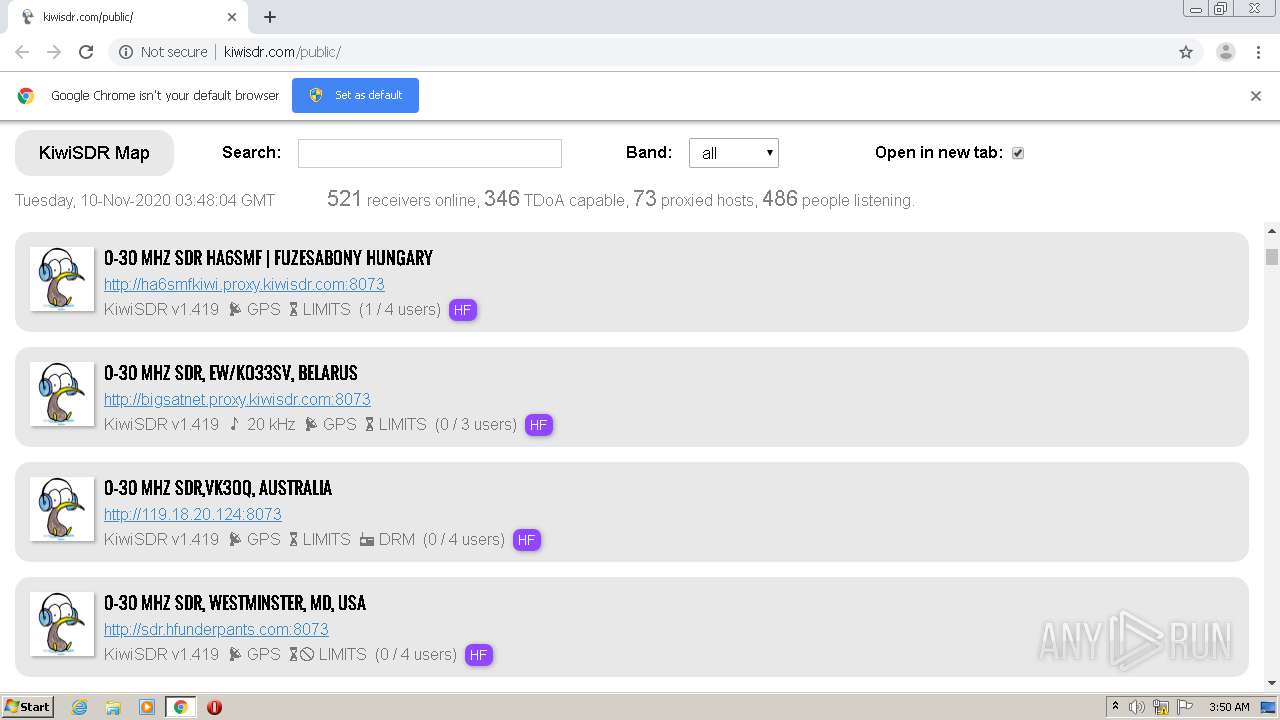Open File Explorer from the taskbar

point(113,707)
